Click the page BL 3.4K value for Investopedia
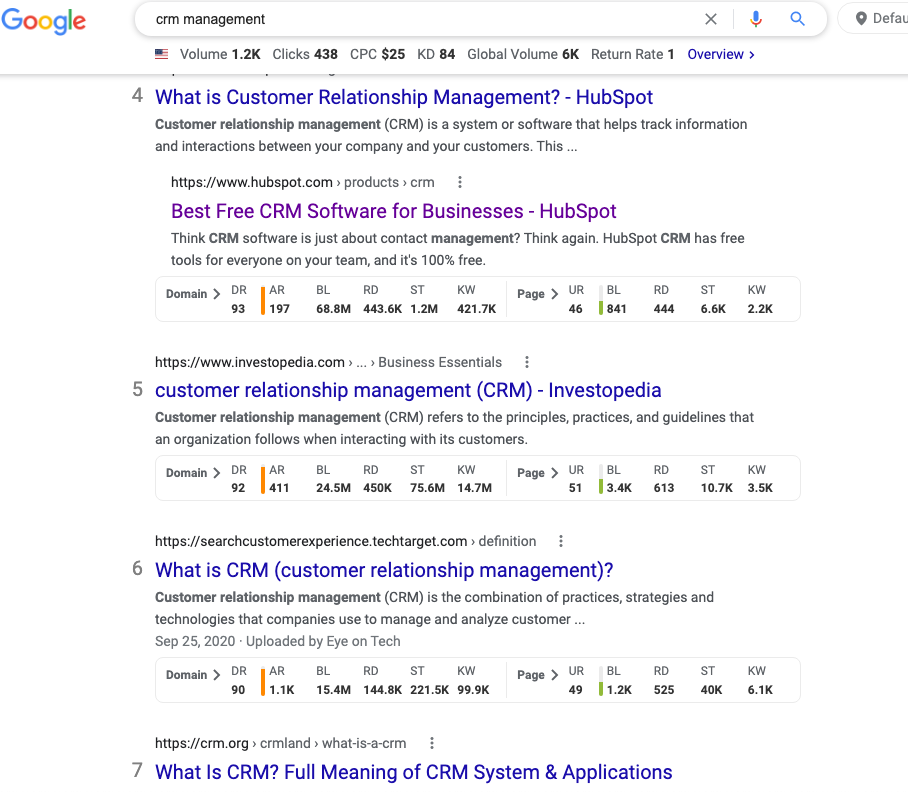 pyautogui.click(x=619, y=488)
